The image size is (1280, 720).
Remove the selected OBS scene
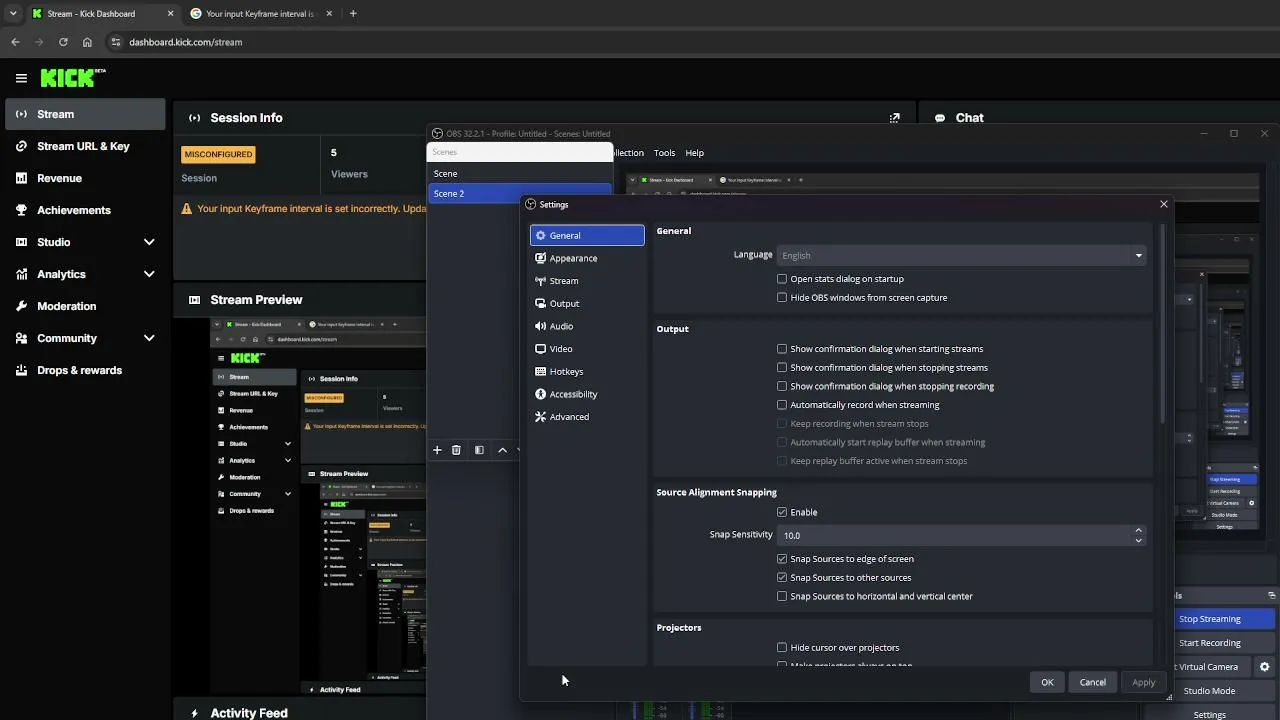[456, 450]
